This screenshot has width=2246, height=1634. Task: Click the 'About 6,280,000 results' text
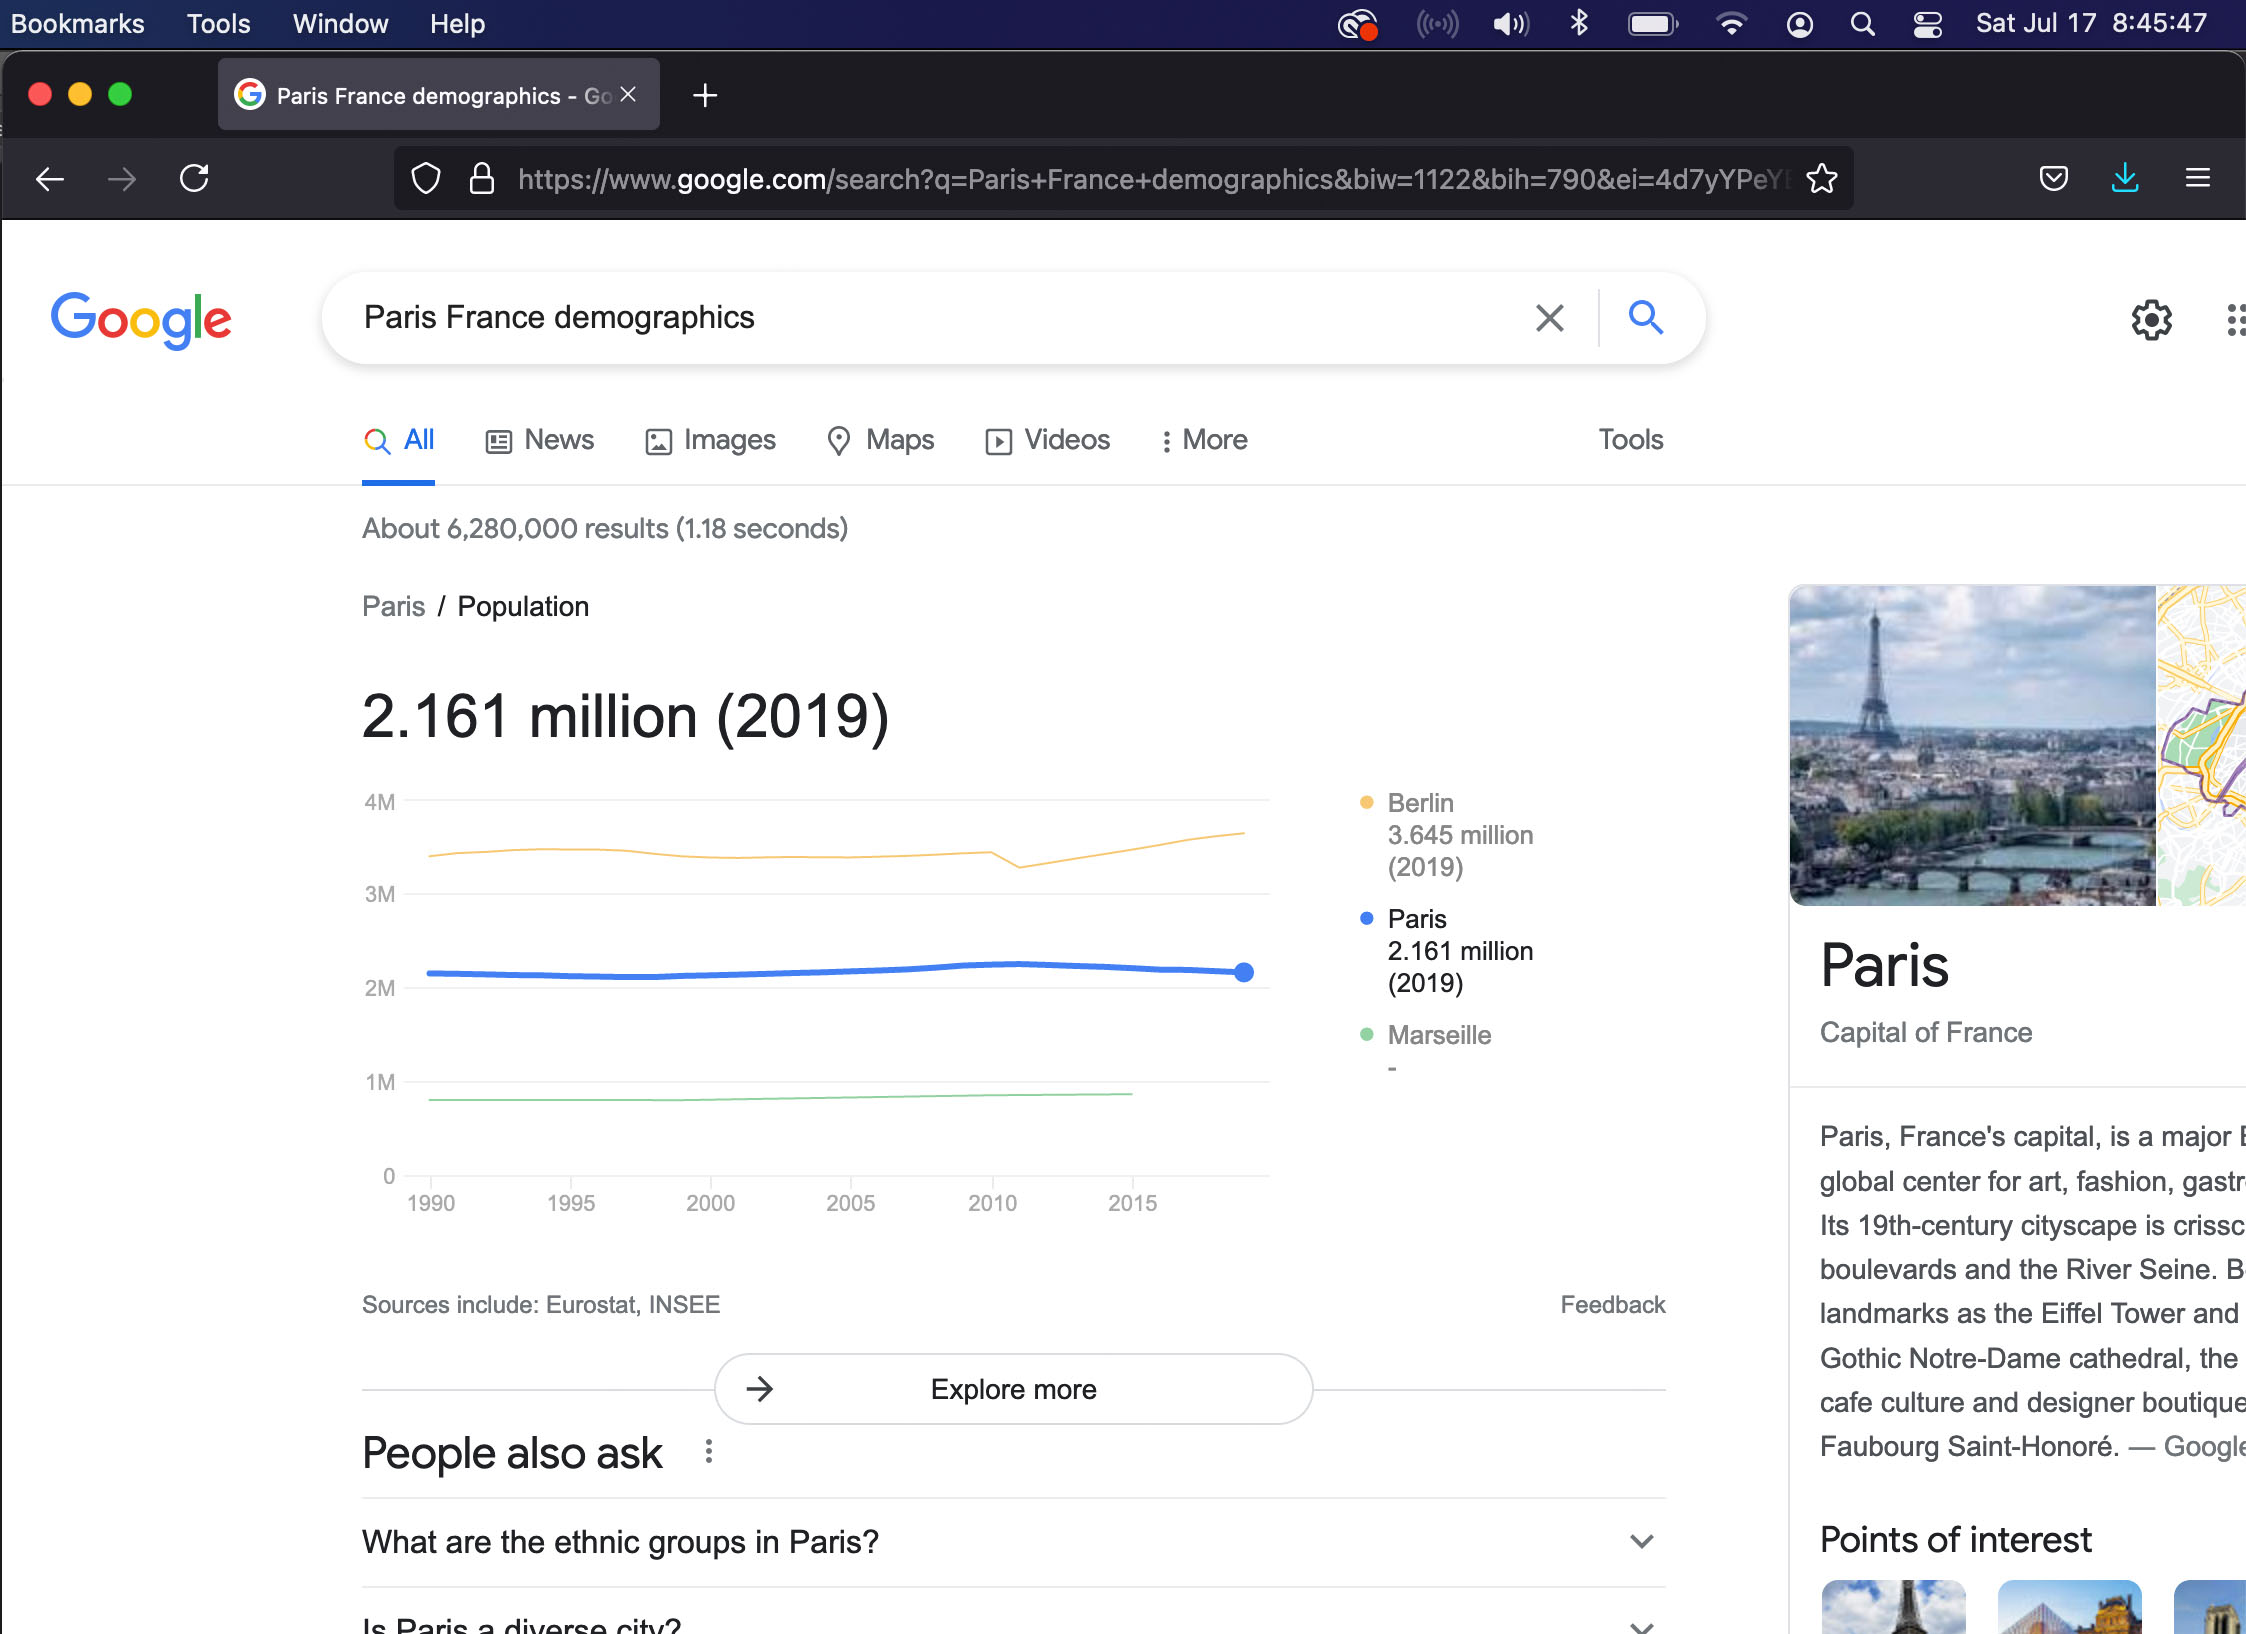tap(605, 529)
